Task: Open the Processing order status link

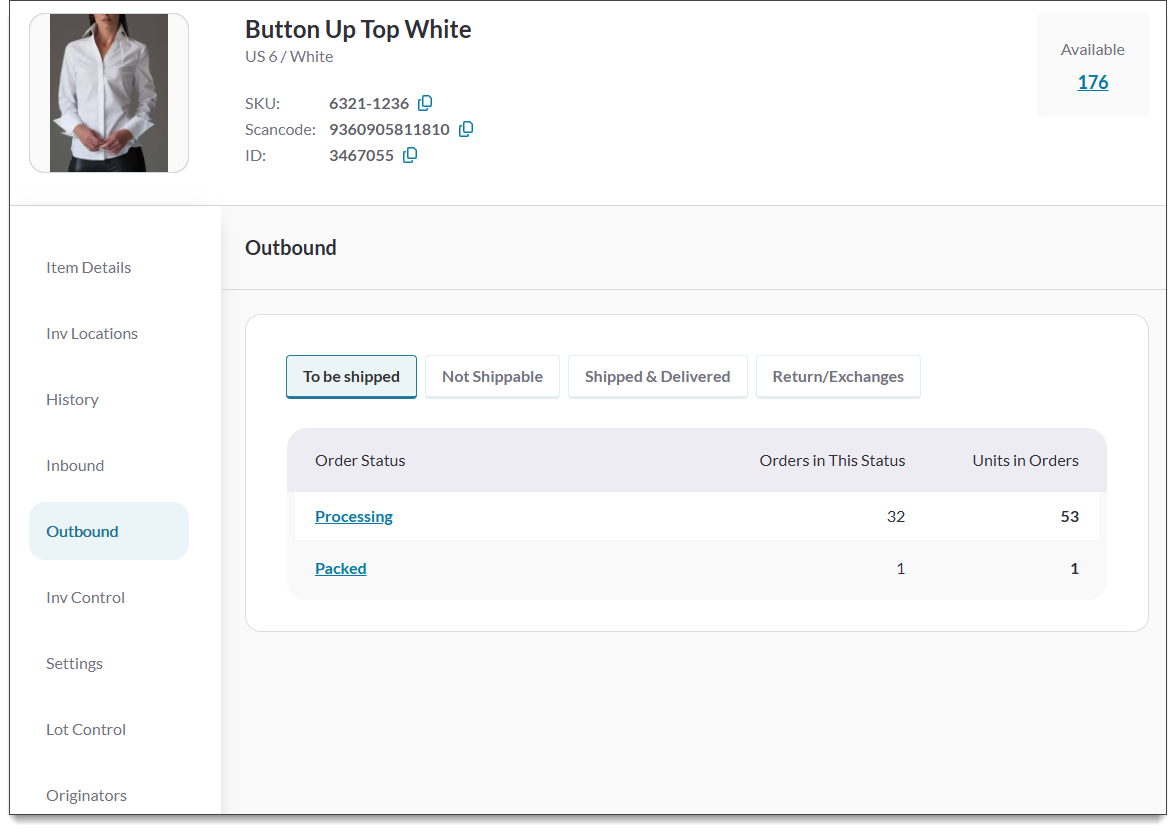Action: click(354, 516)
